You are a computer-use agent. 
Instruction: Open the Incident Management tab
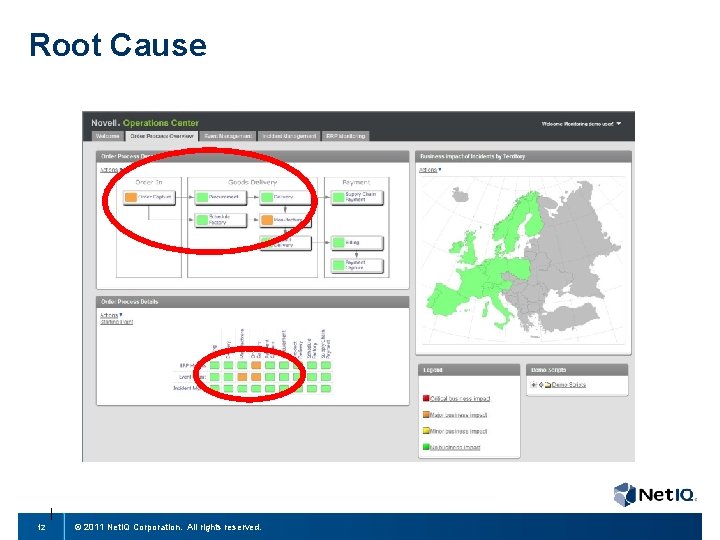click(x=289, y=136)
